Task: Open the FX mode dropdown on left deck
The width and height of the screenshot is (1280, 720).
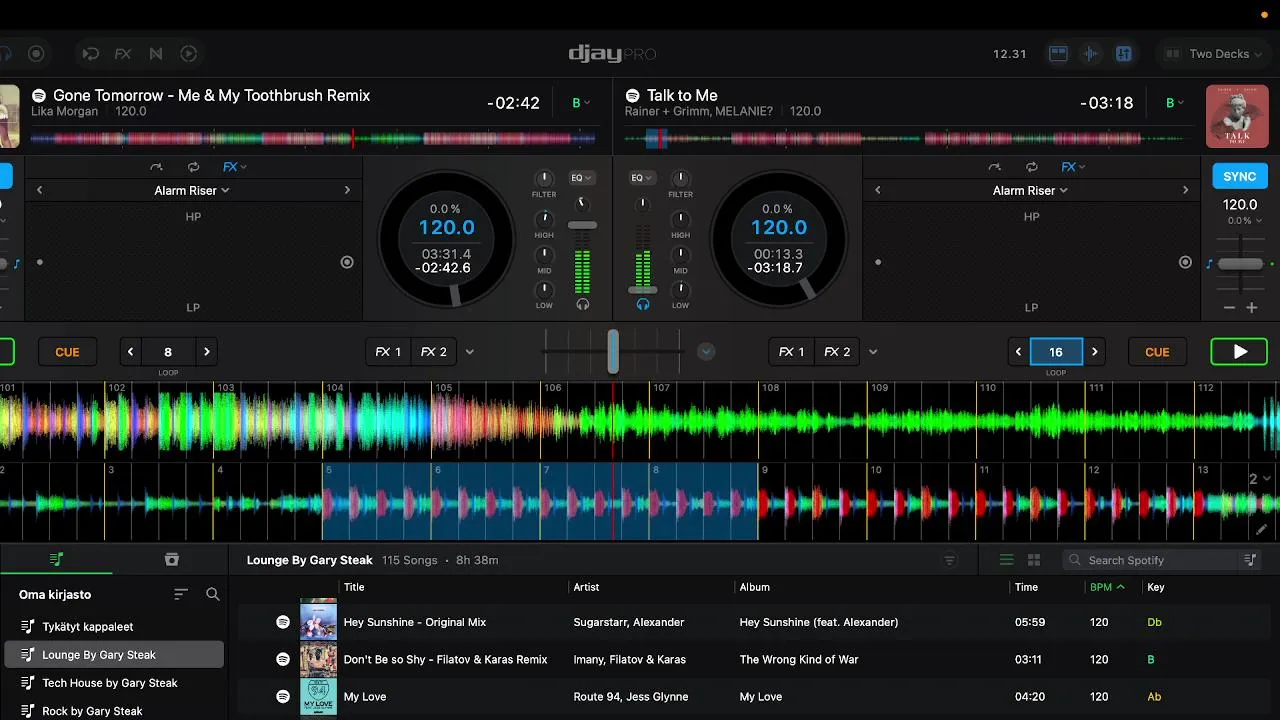Action: [x=235, y=167]
